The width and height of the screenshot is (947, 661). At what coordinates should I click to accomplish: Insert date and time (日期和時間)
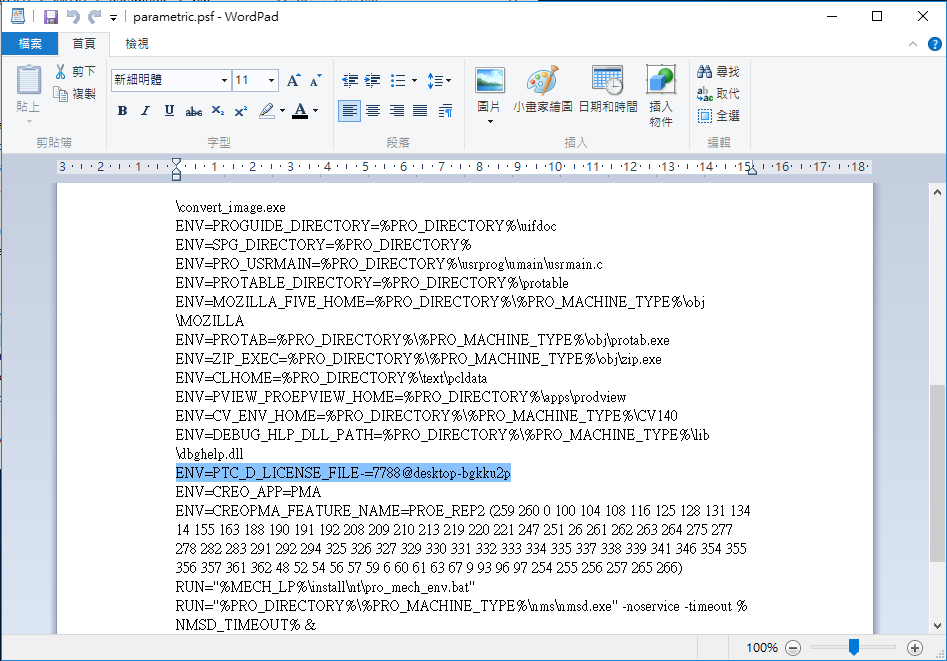click(x=607, y=90)
